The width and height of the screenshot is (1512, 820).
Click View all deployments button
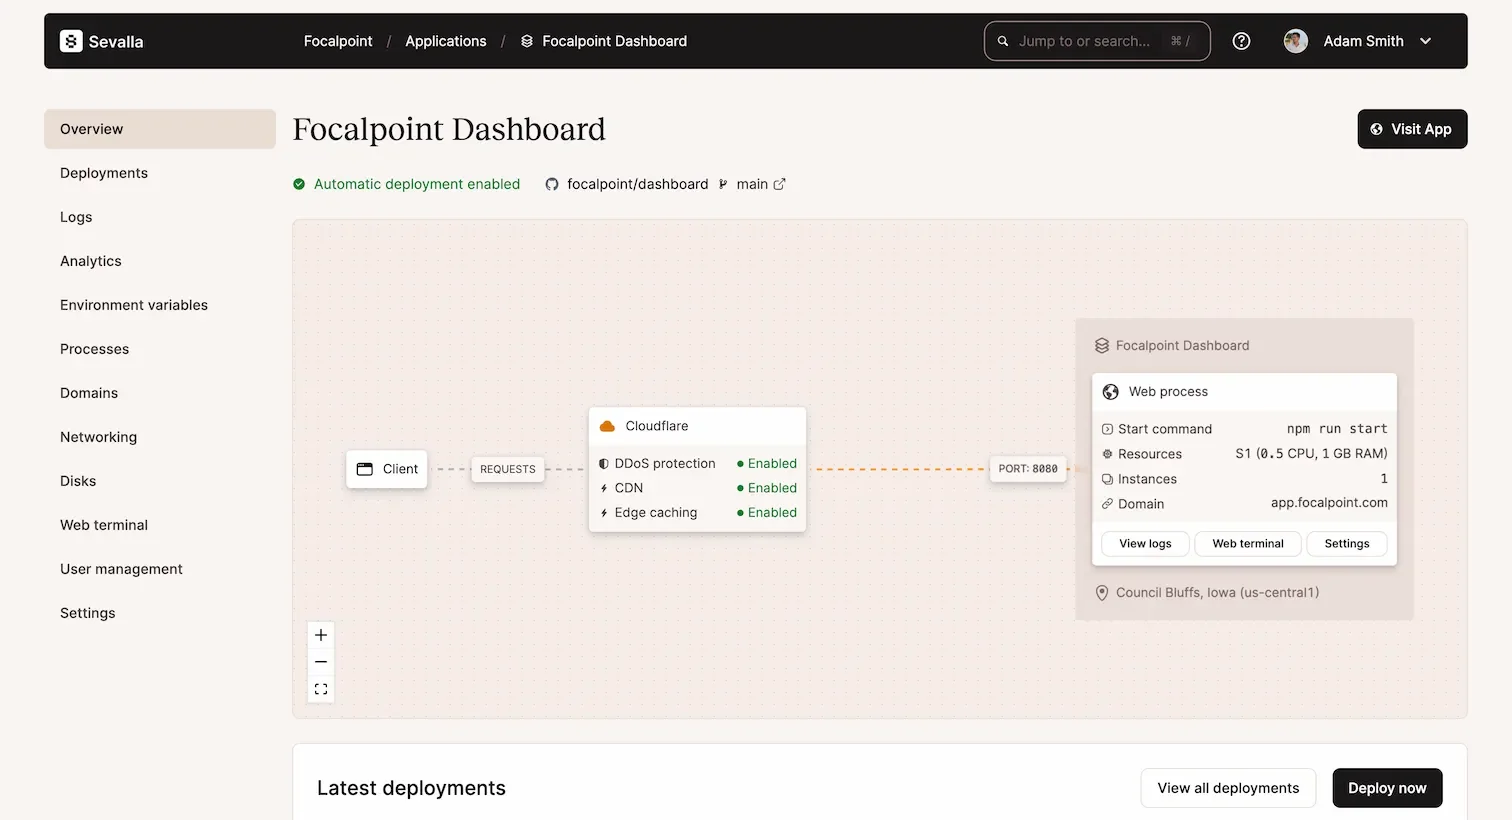1228,788
